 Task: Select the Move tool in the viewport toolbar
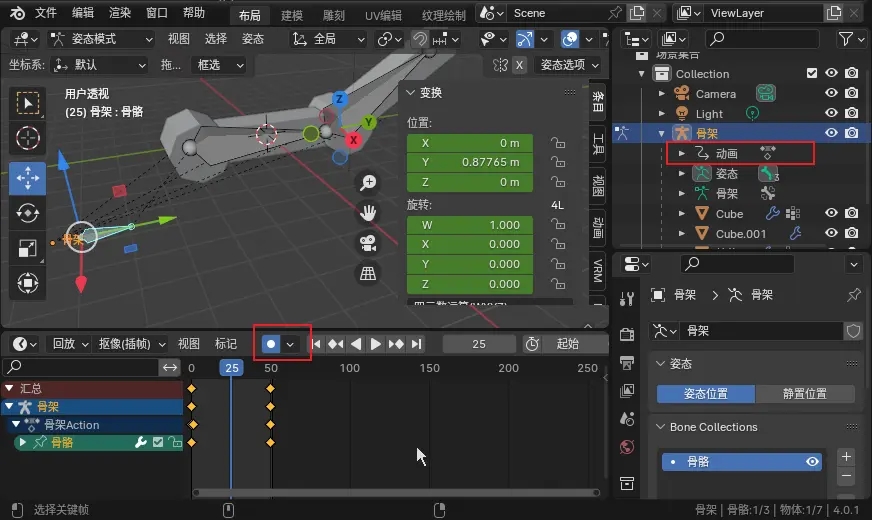(28, 178)
